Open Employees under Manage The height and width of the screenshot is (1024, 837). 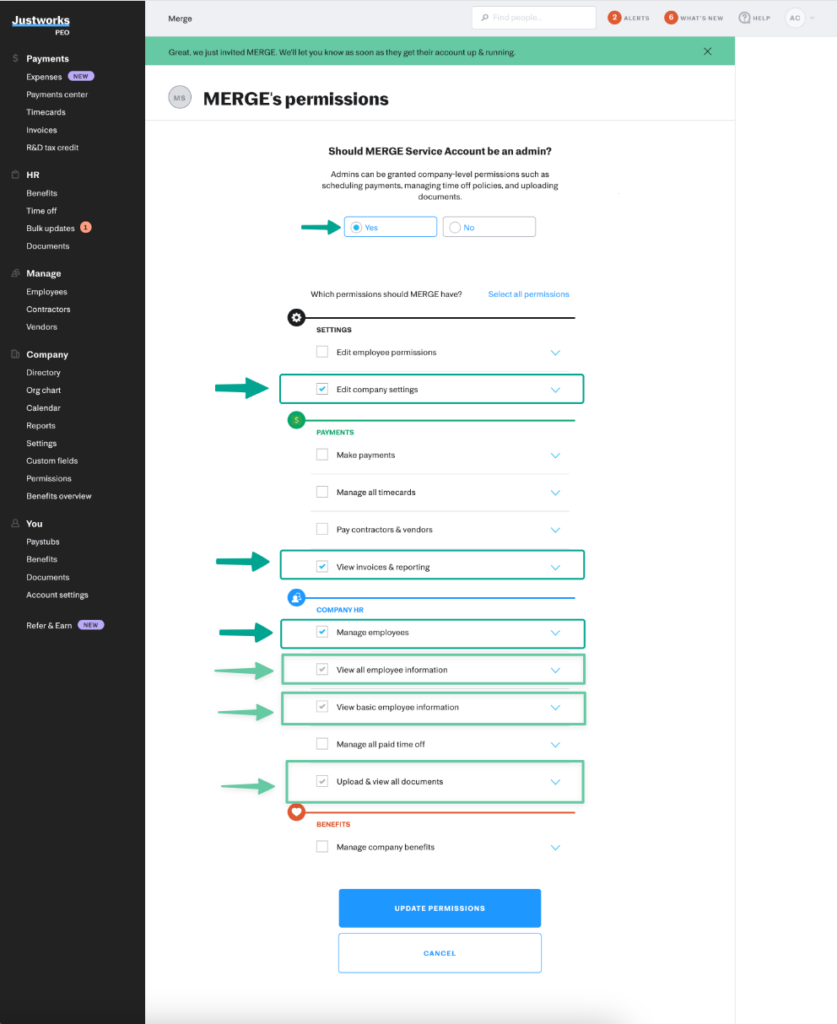click(46, 291)
